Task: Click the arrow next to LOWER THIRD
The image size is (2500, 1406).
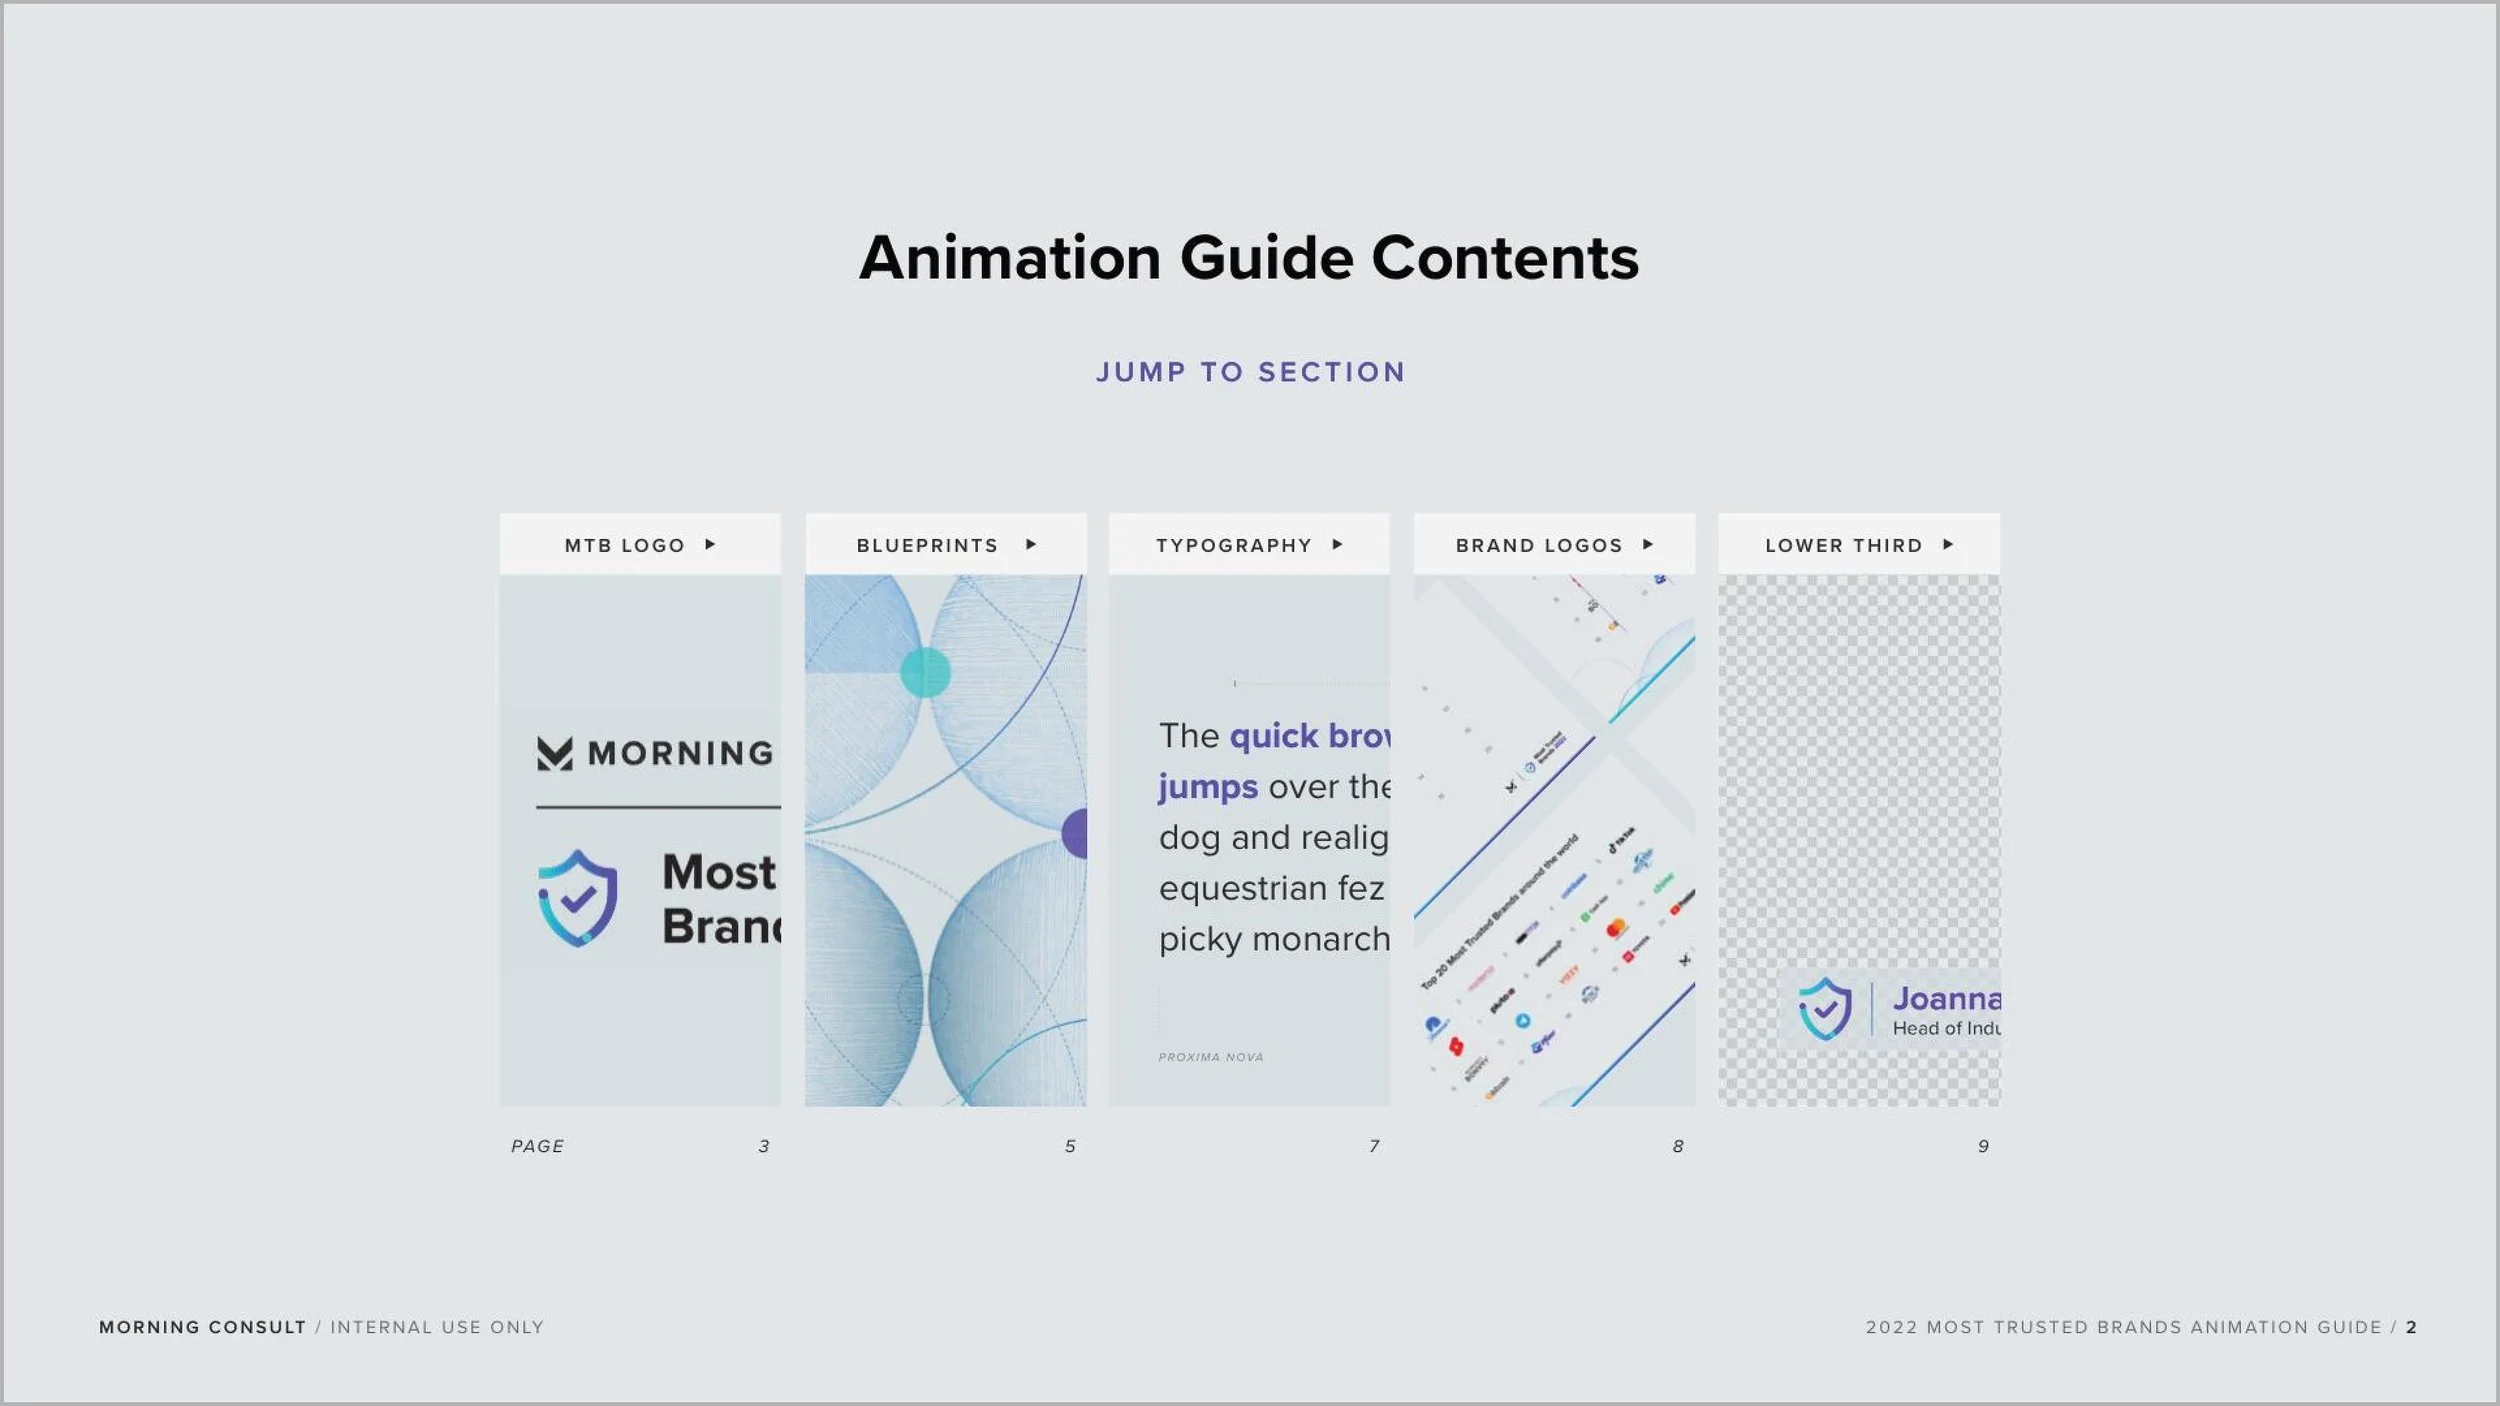Action: 1948,545
